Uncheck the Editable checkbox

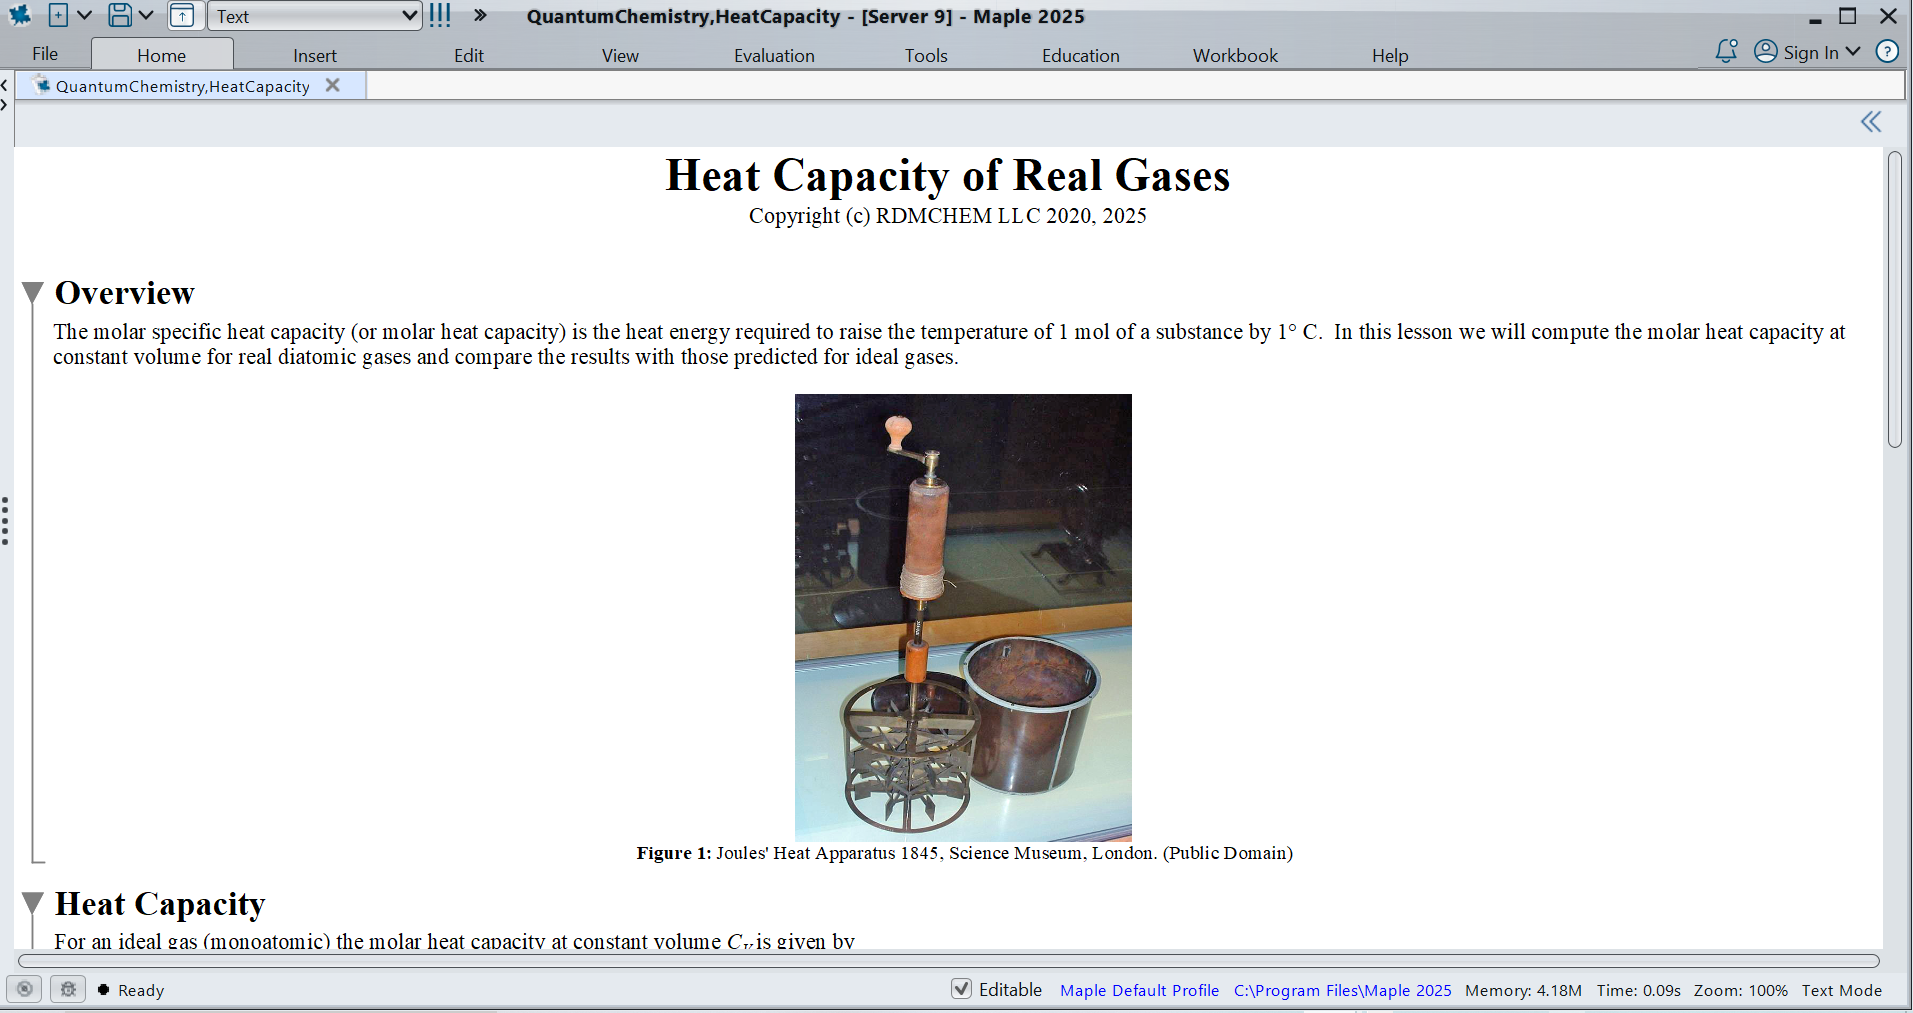coord(961,989)
